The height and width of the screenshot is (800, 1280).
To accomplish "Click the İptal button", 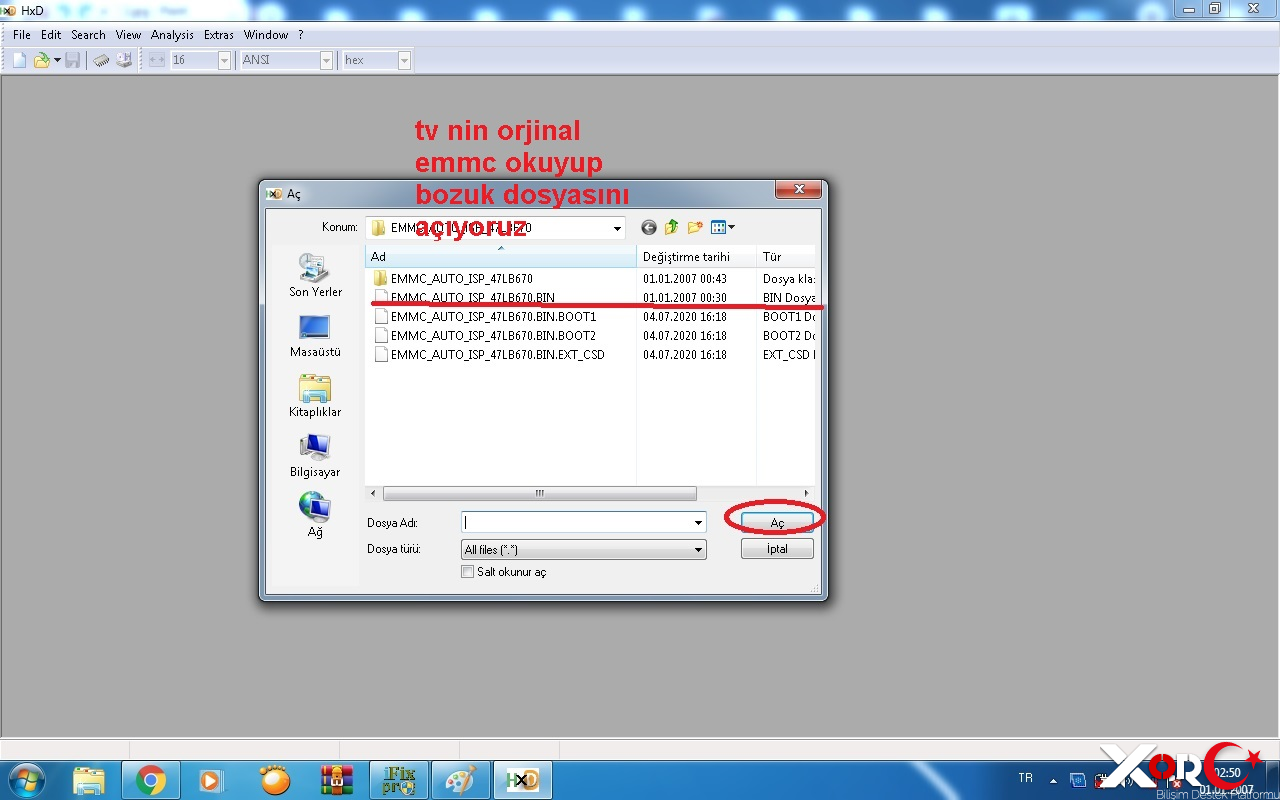I will click(x=777, y=549).
